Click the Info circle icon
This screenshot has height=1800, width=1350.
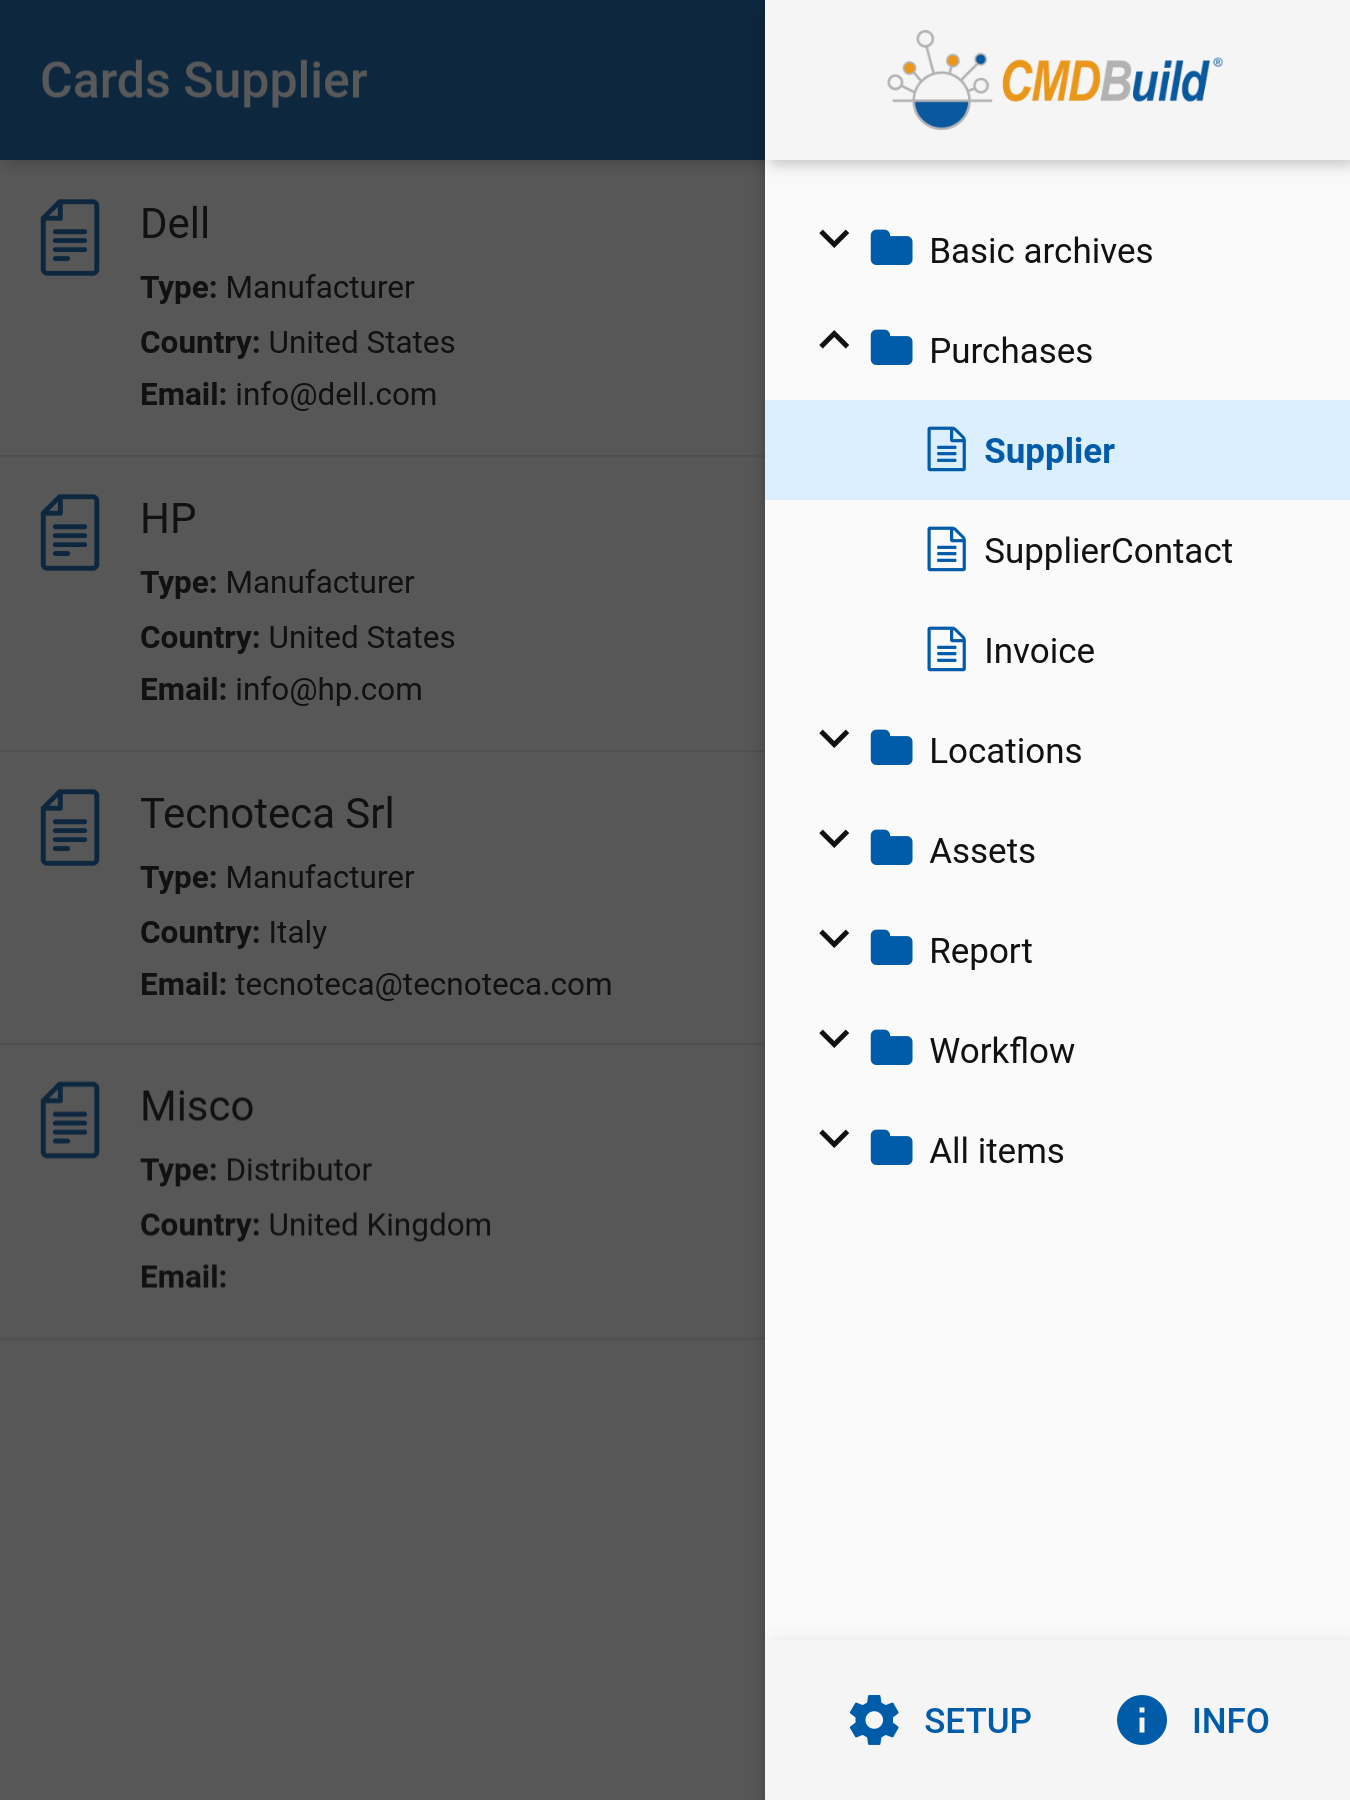coord(1141,1720)
